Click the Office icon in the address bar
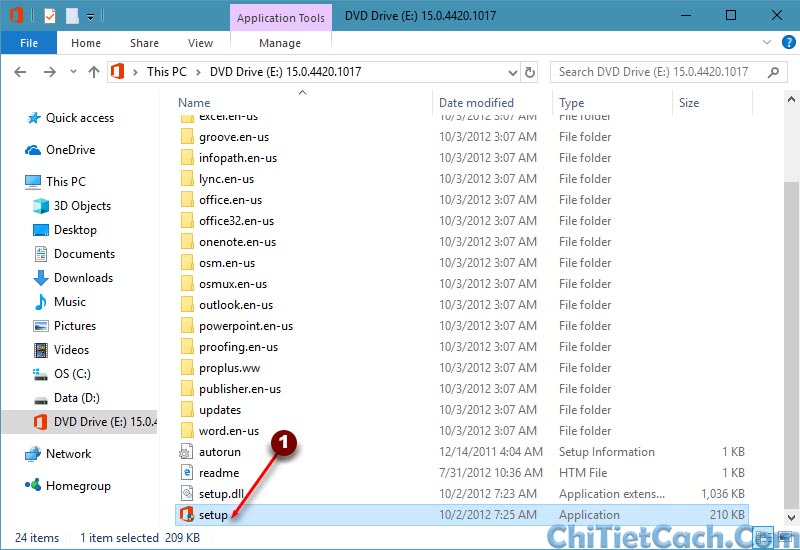Screen dimensions: 800x550 click(x=117, y=71)
